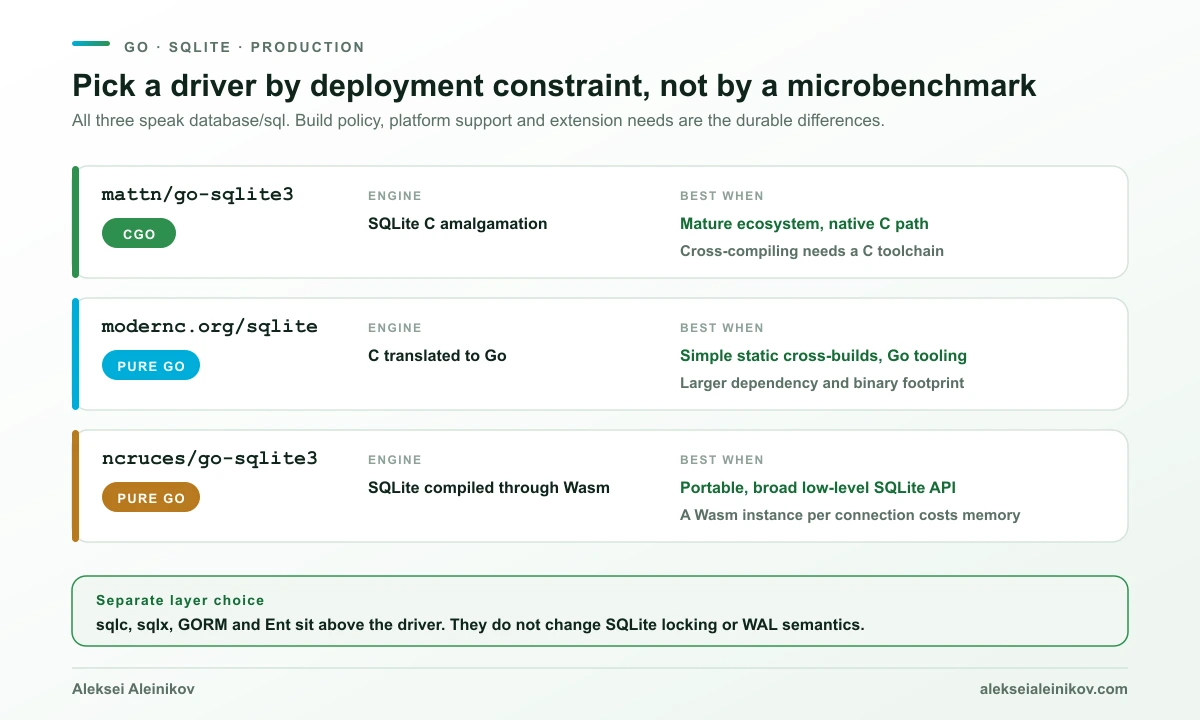Click the 'Separate layer choice' heading
The width and height of the screenshot is (1200, 720).
click(x=180, y=601)
